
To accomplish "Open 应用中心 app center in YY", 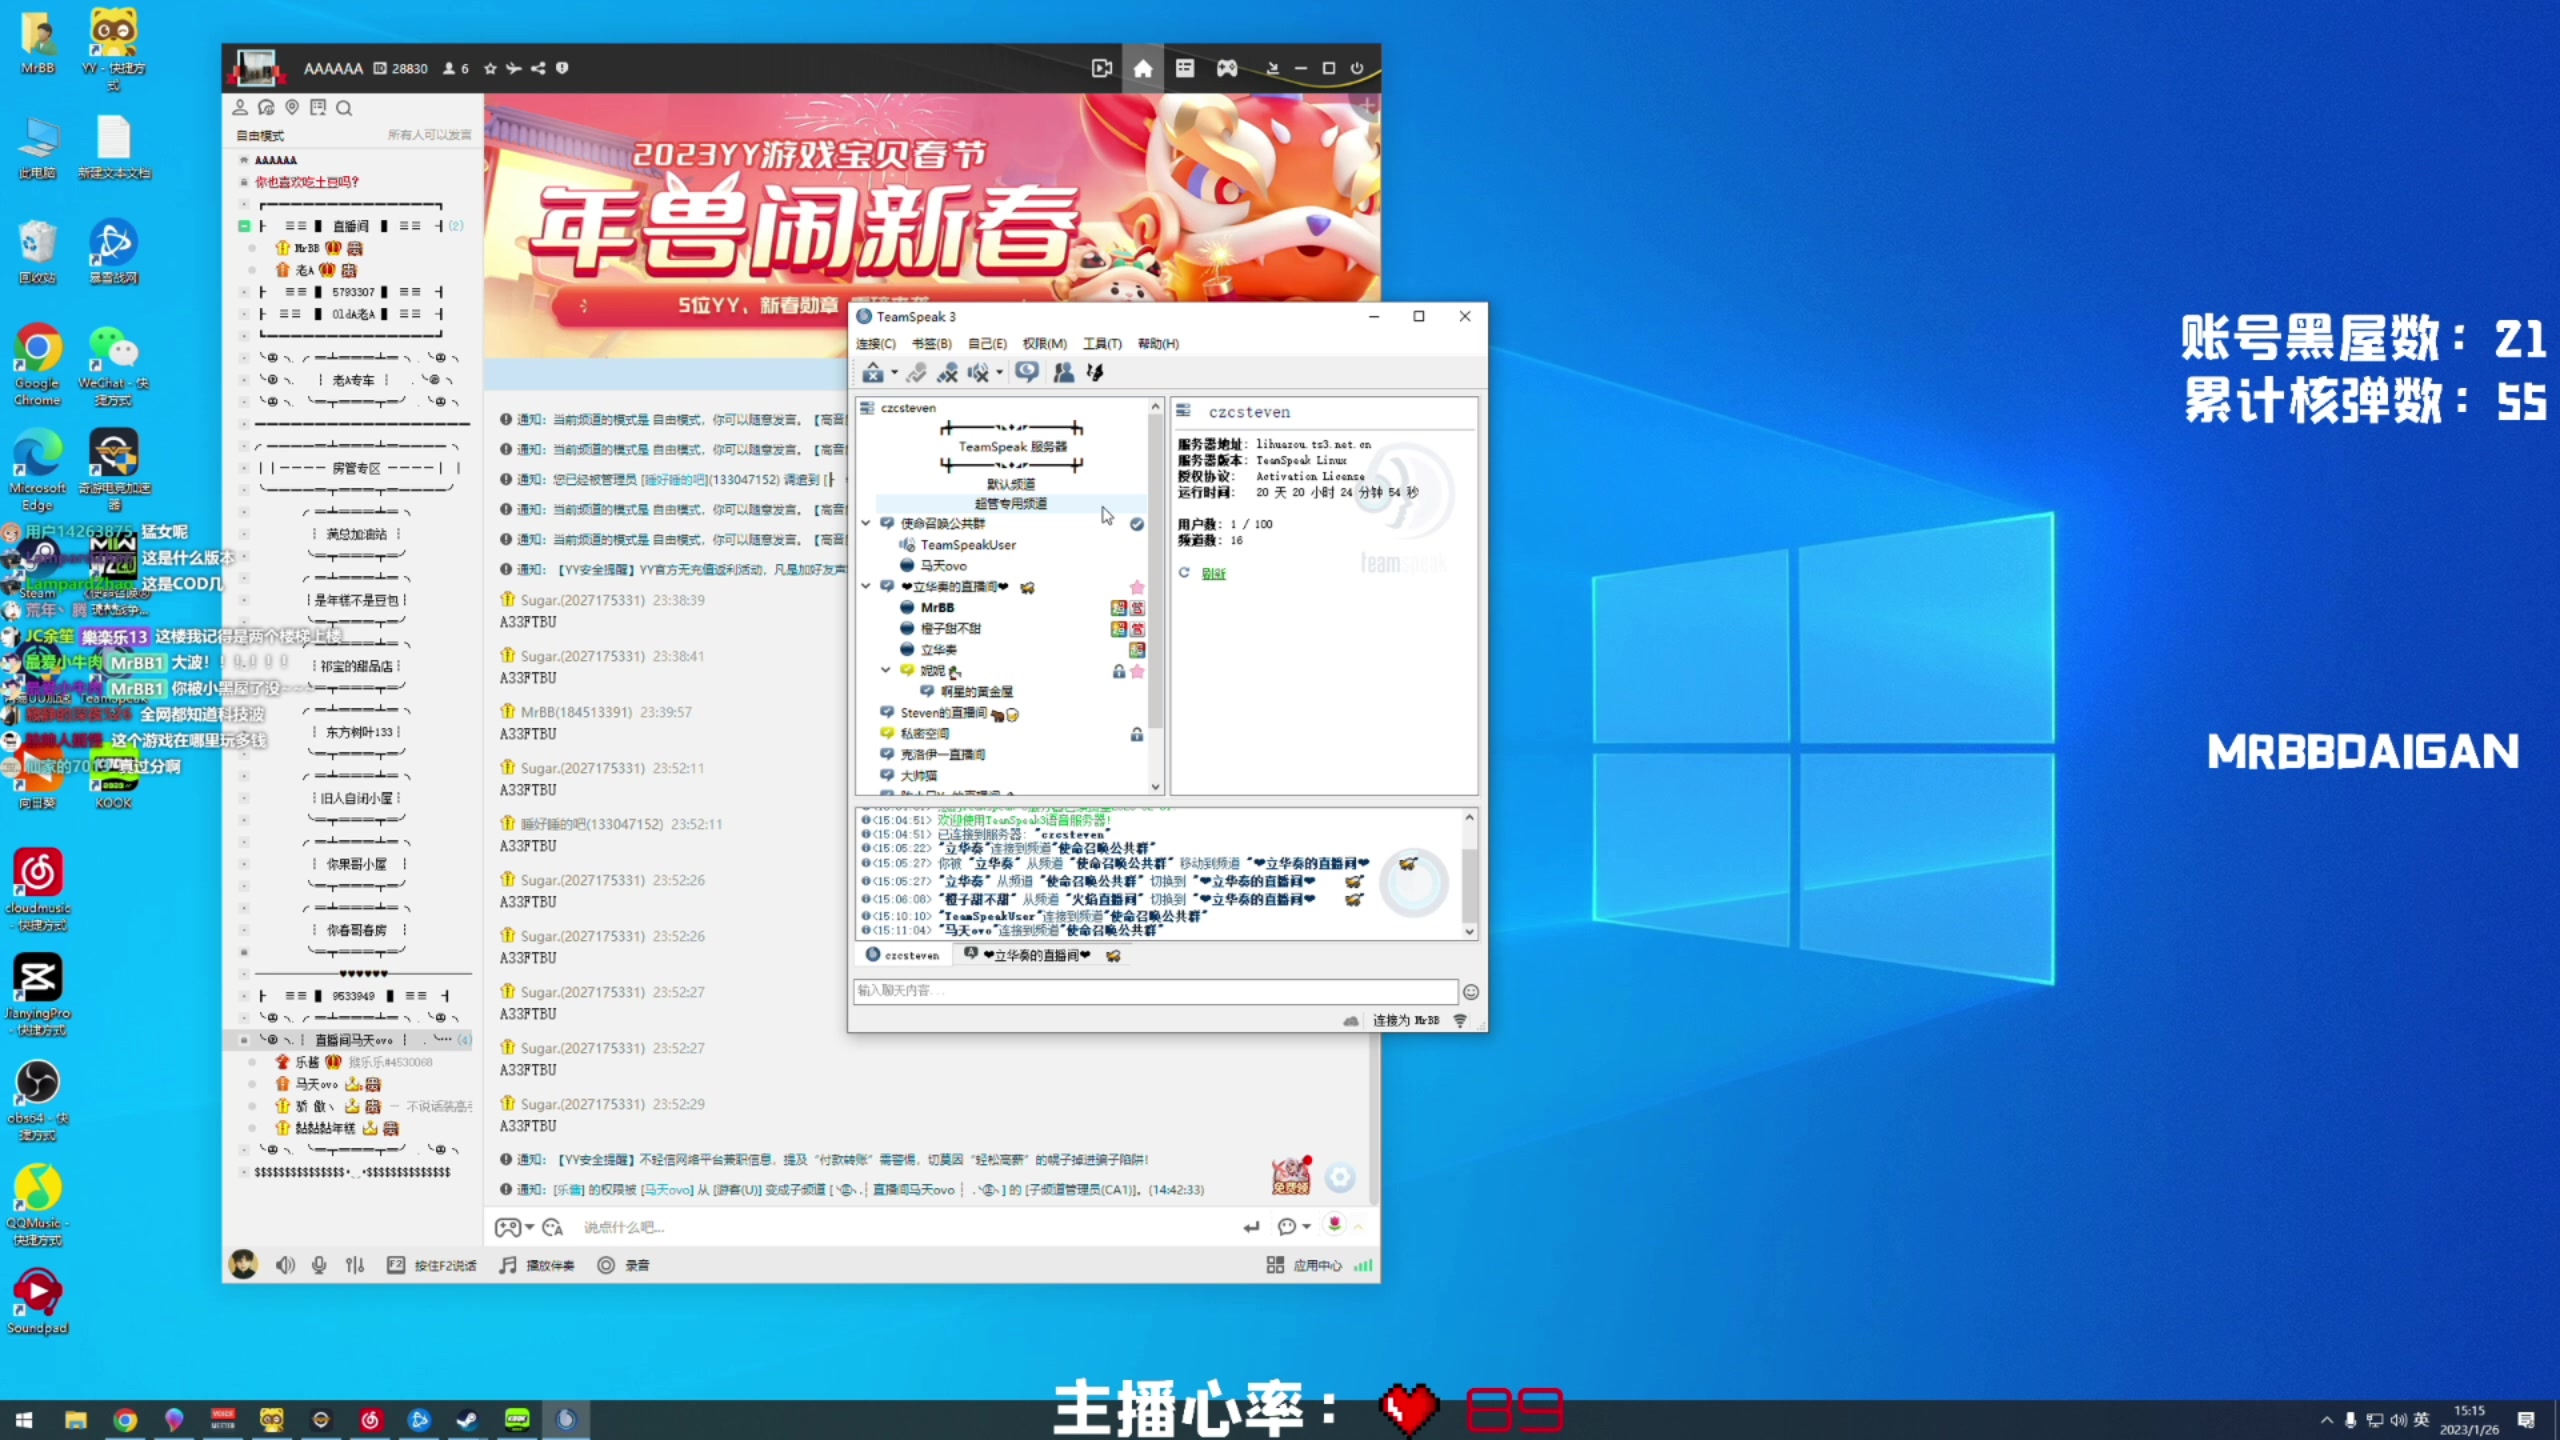I will pyautogui.click(x=1304, y=1265).
